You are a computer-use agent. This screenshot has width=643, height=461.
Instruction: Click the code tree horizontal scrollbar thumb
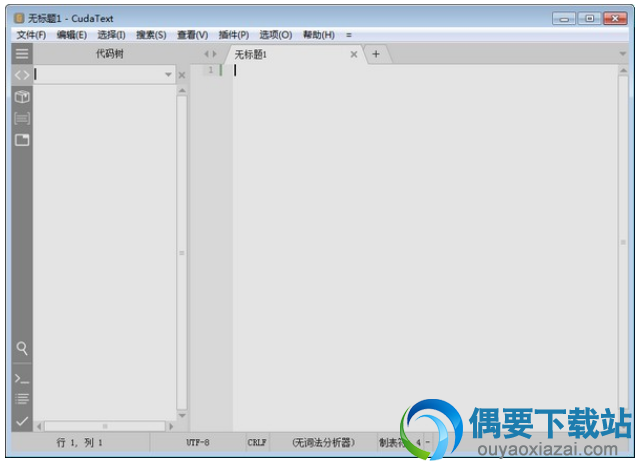coord(105,427)
